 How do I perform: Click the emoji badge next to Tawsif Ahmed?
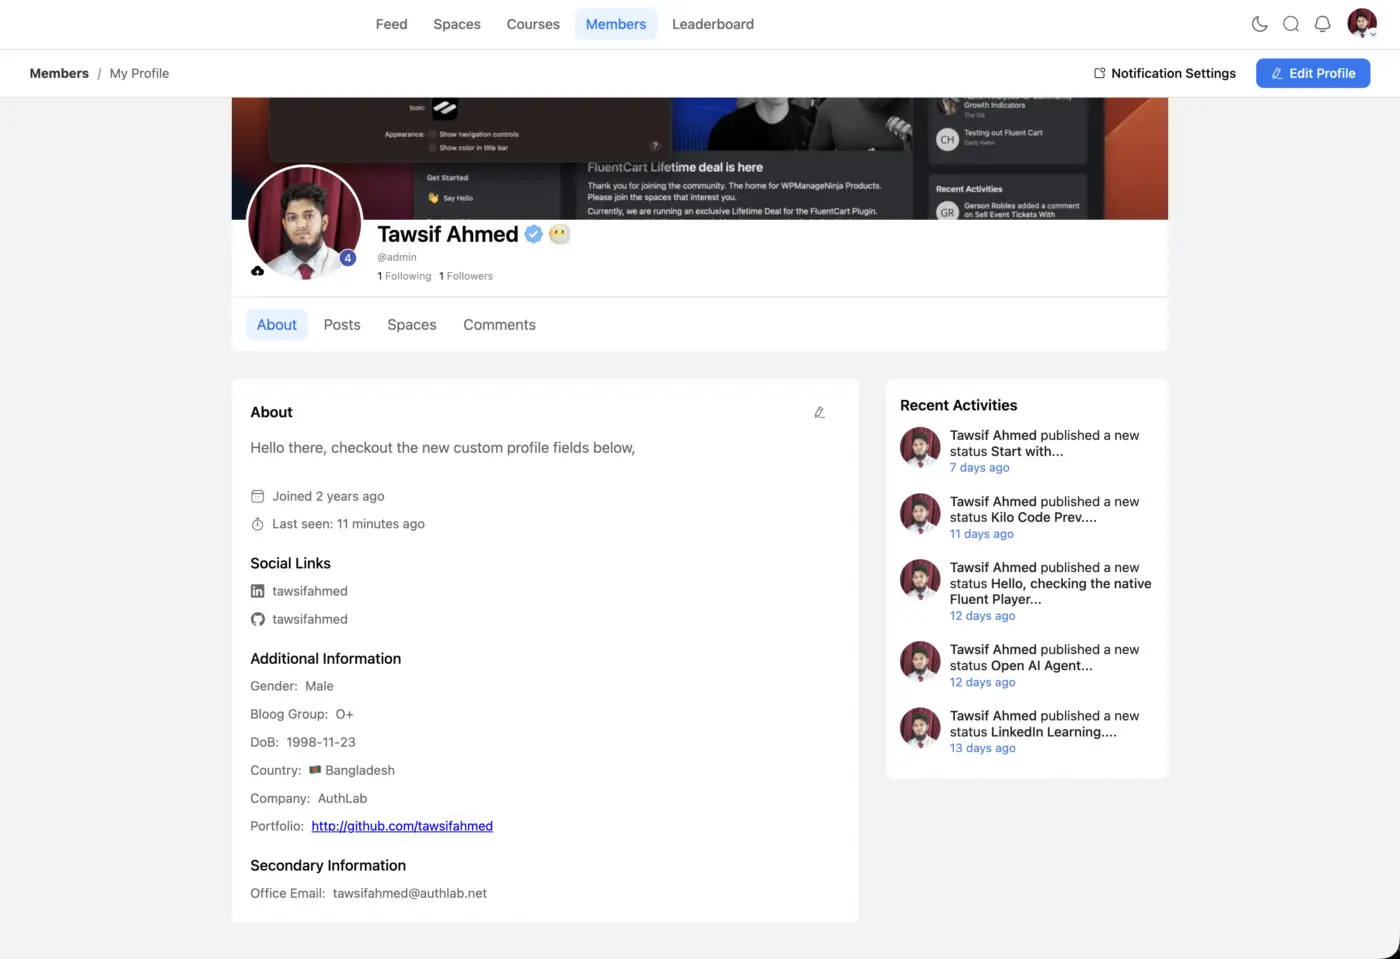559,234
